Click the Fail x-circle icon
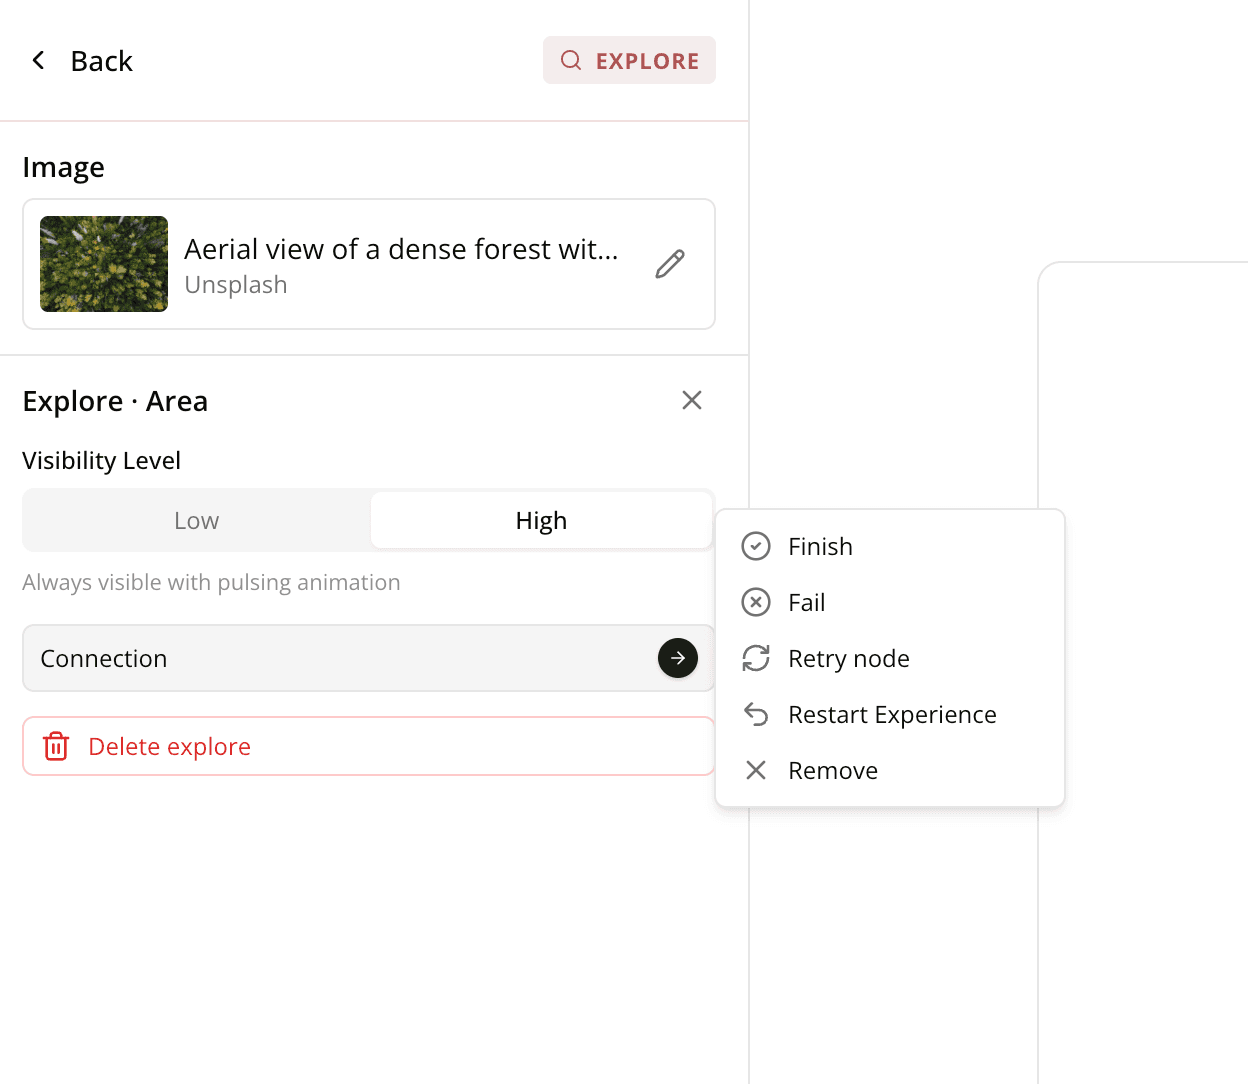The image size is (1248, 1084). pyautogui.click(x=756, y=602)
